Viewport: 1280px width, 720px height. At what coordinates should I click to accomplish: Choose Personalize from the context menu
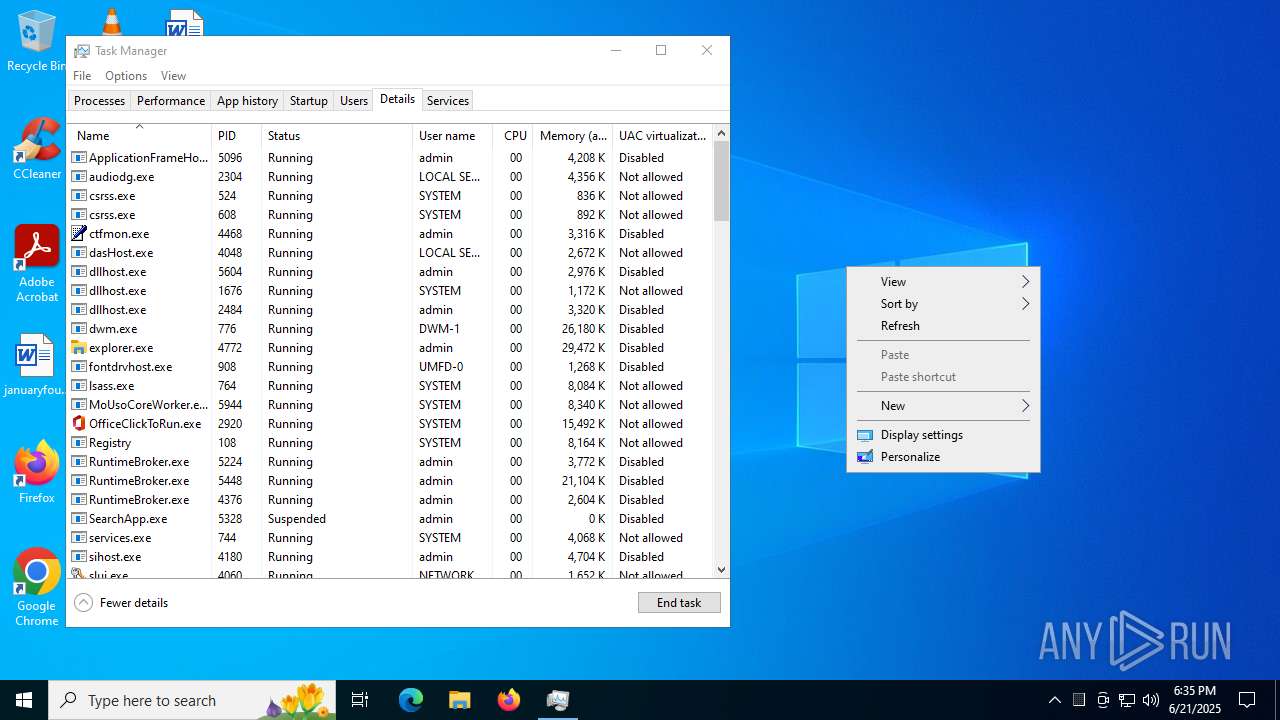[x=943, y=457]
